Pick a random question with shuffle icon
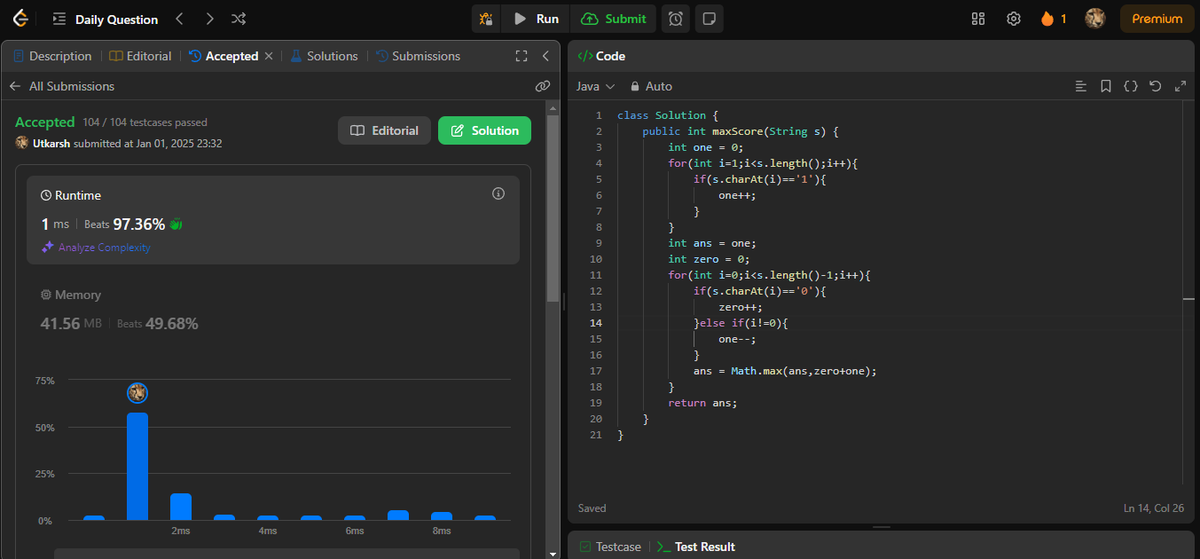Screen dimensions: 1200x559 [238, 19]
